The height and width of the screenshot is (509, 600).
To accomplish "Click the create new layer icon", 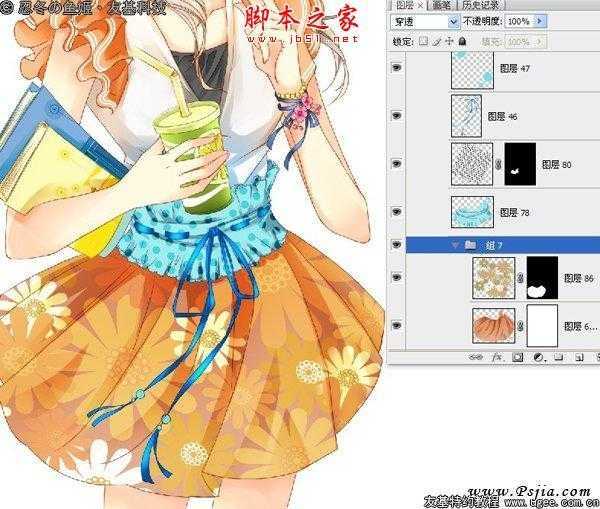I will pyautogui.click(x=577, y=357).
